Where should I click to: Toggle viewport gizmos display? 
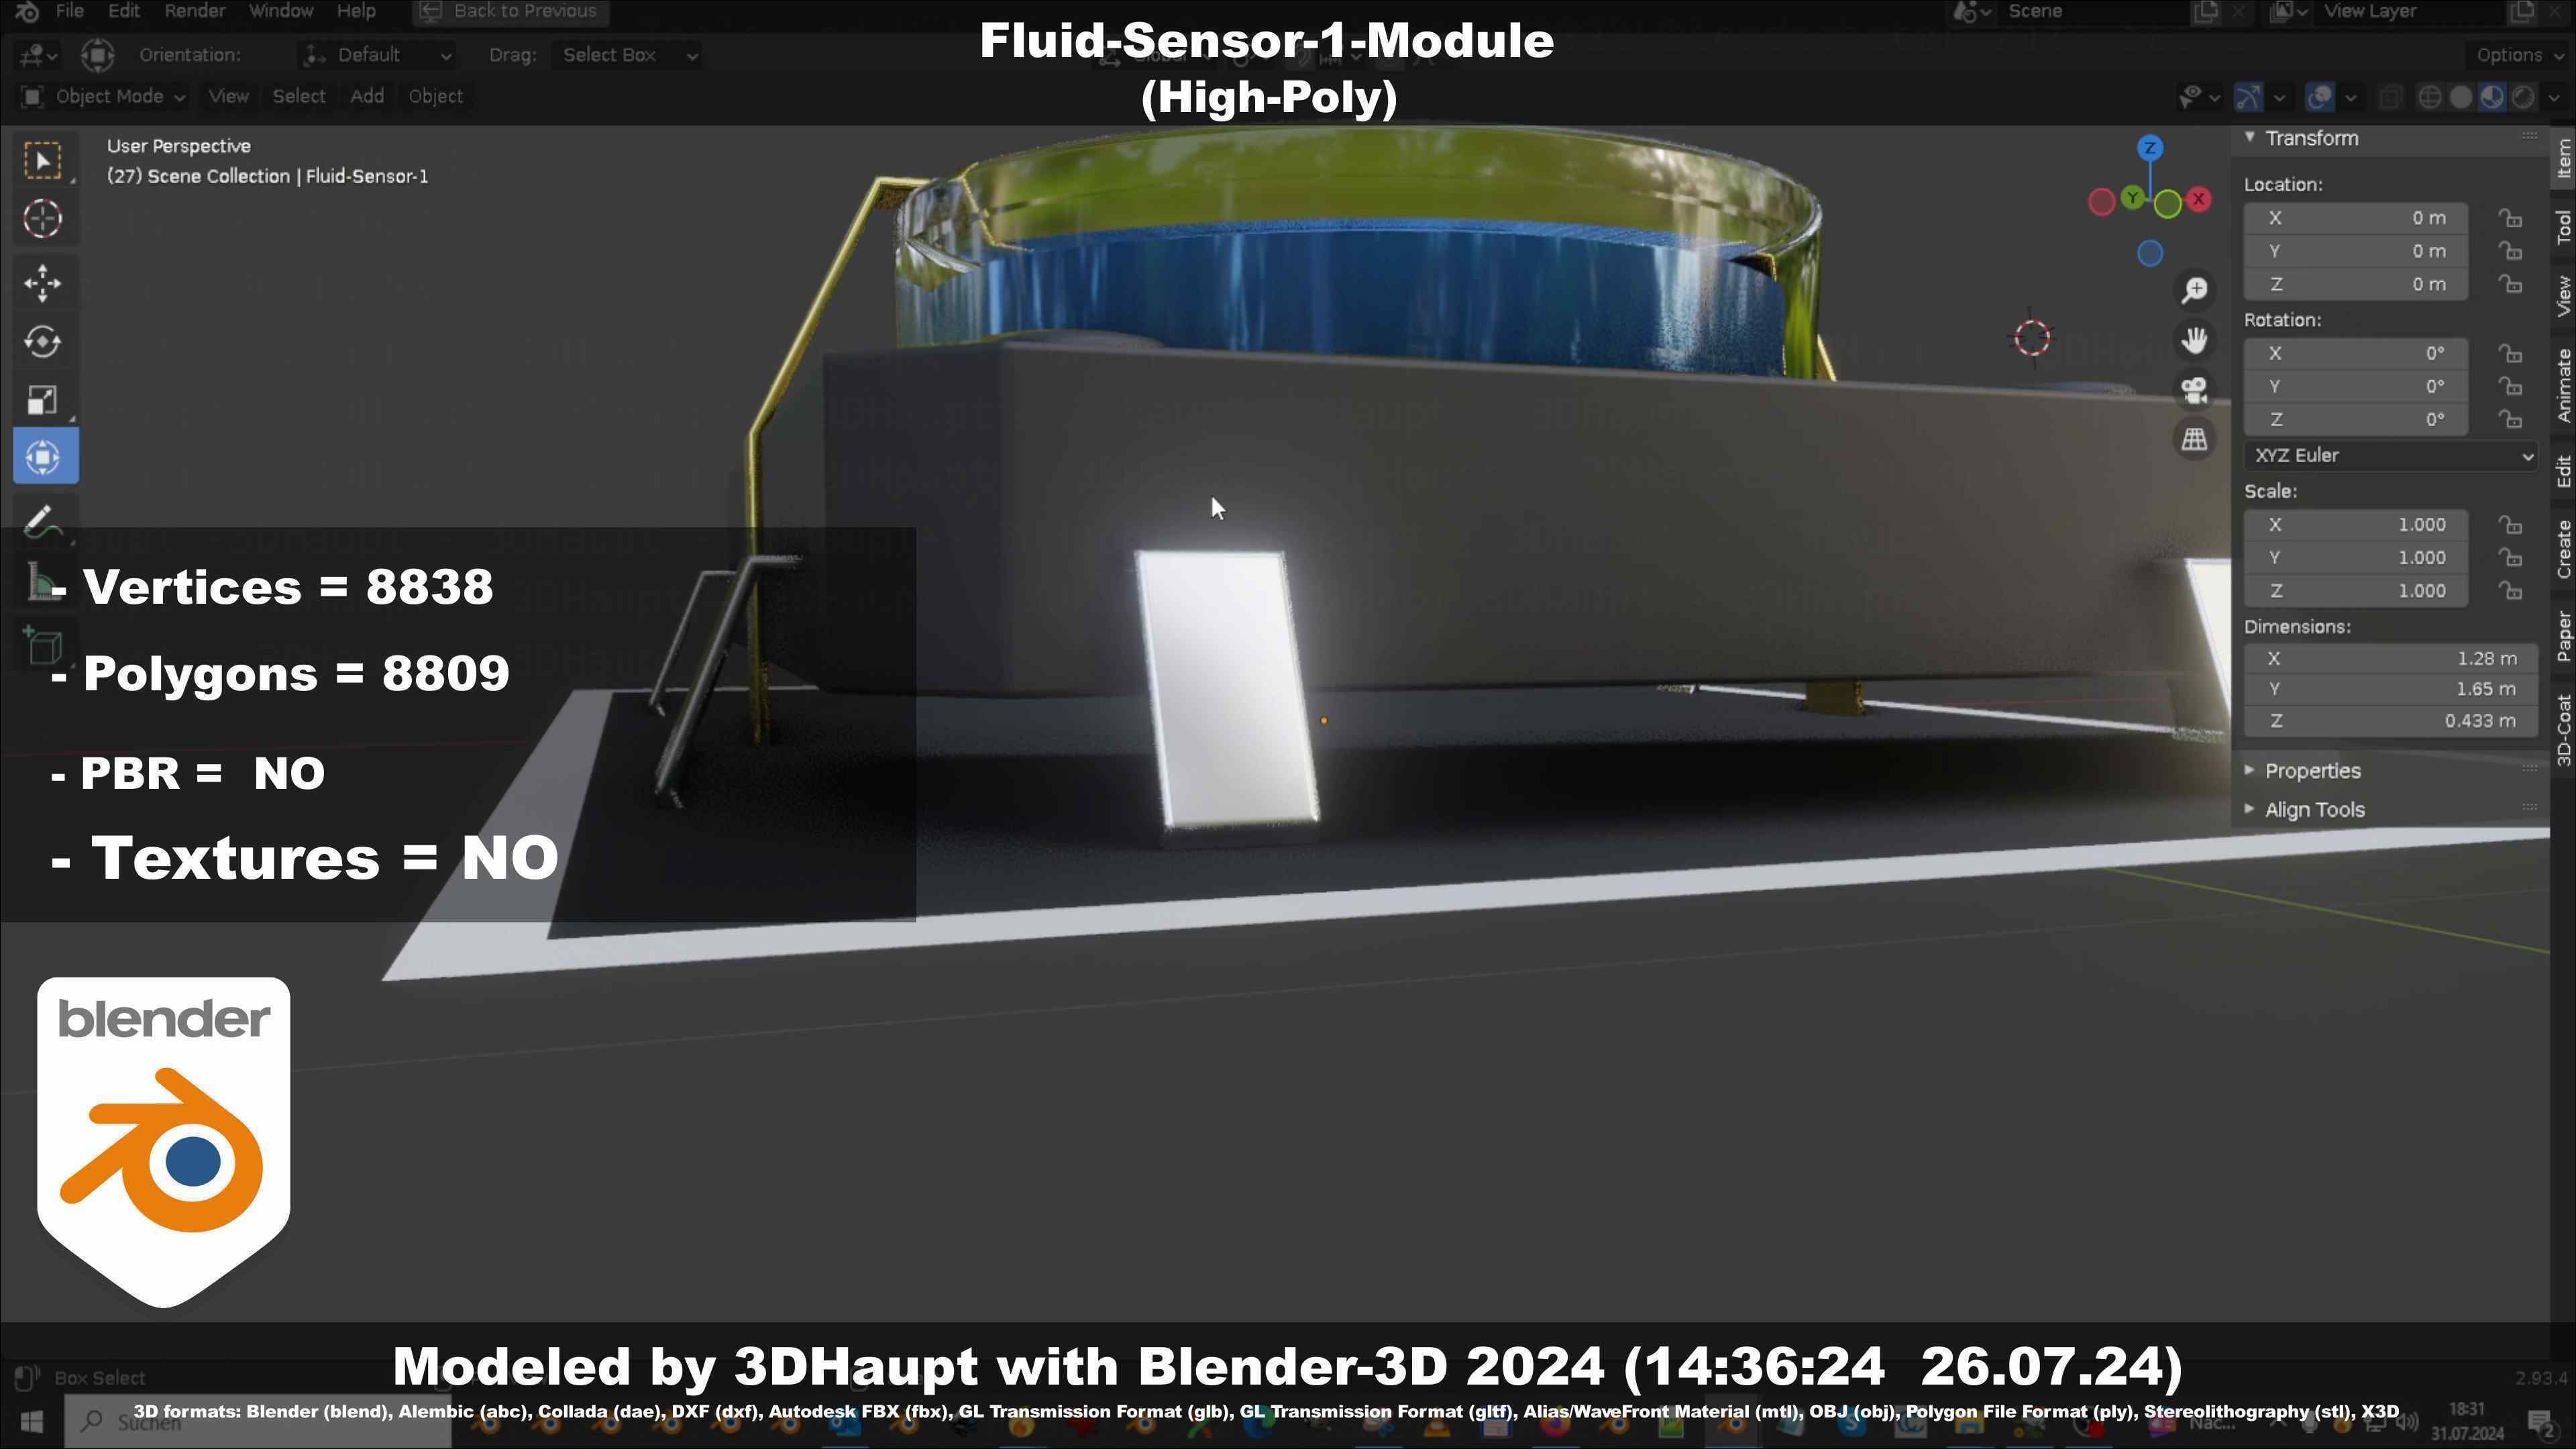coord(2249,97)
